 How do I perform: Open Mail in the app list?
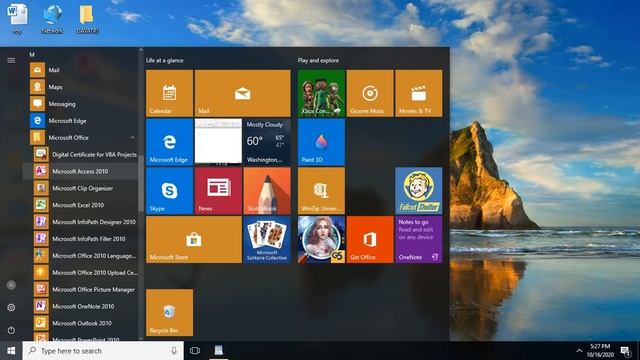[x=81, y=70]
